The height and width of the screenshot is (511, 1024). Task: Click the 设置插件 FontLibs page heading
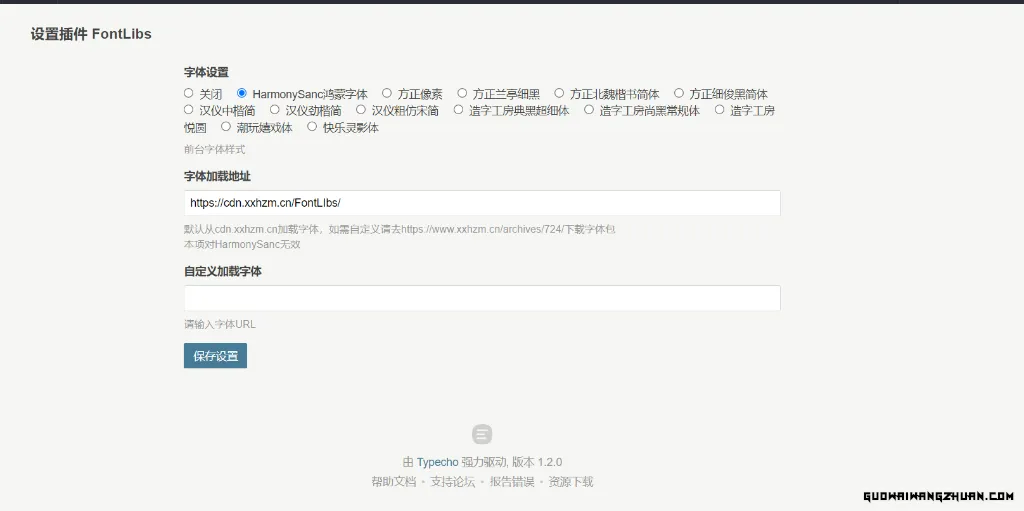(x=91, y=34)
